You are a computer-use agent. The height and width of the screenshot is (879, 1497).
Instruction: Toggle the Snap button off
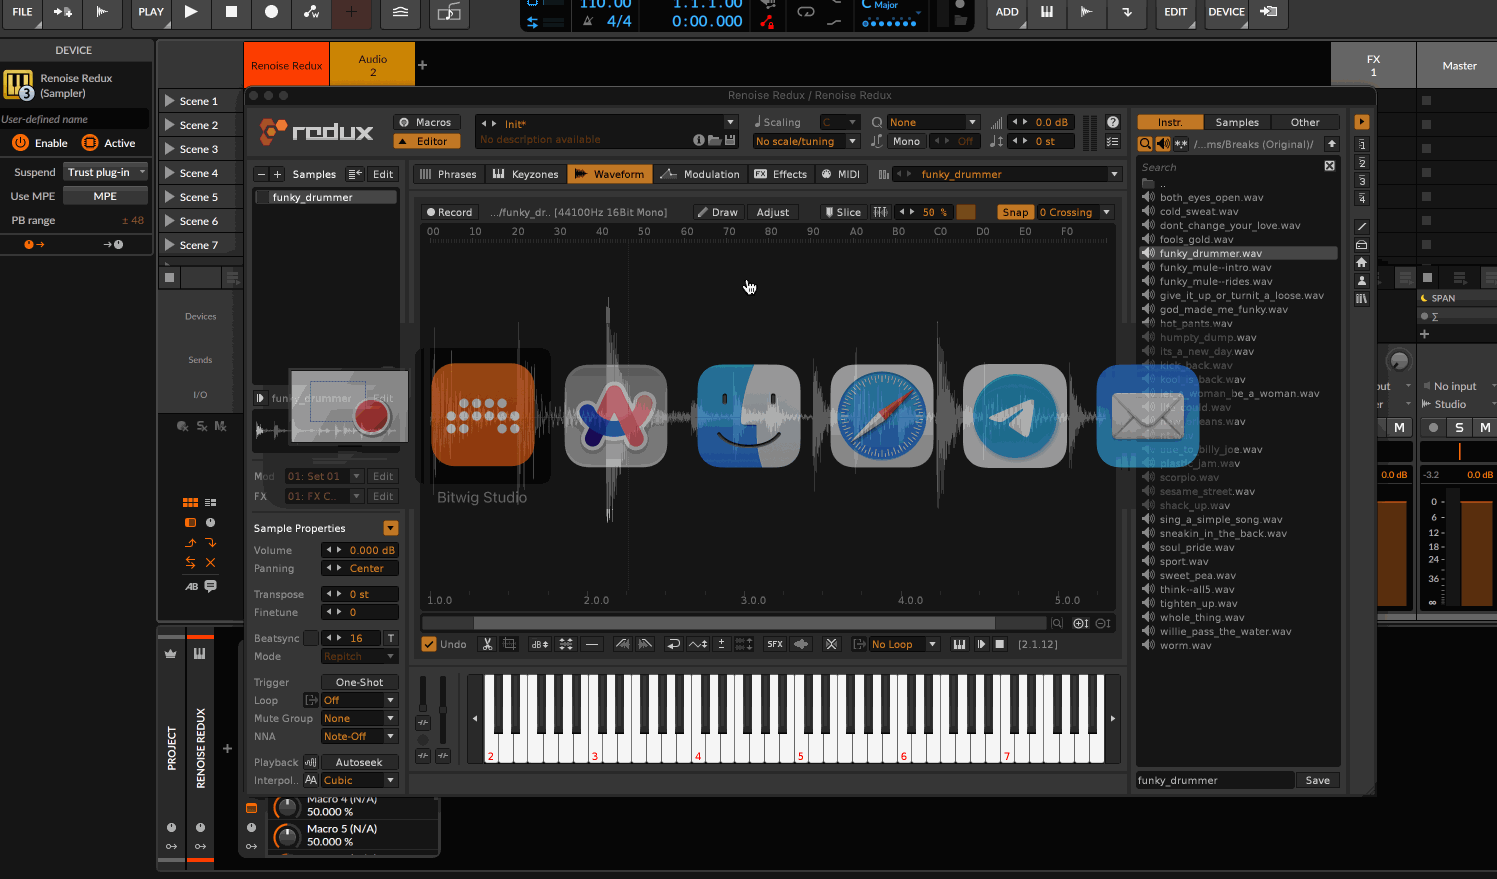(1015, 212)
